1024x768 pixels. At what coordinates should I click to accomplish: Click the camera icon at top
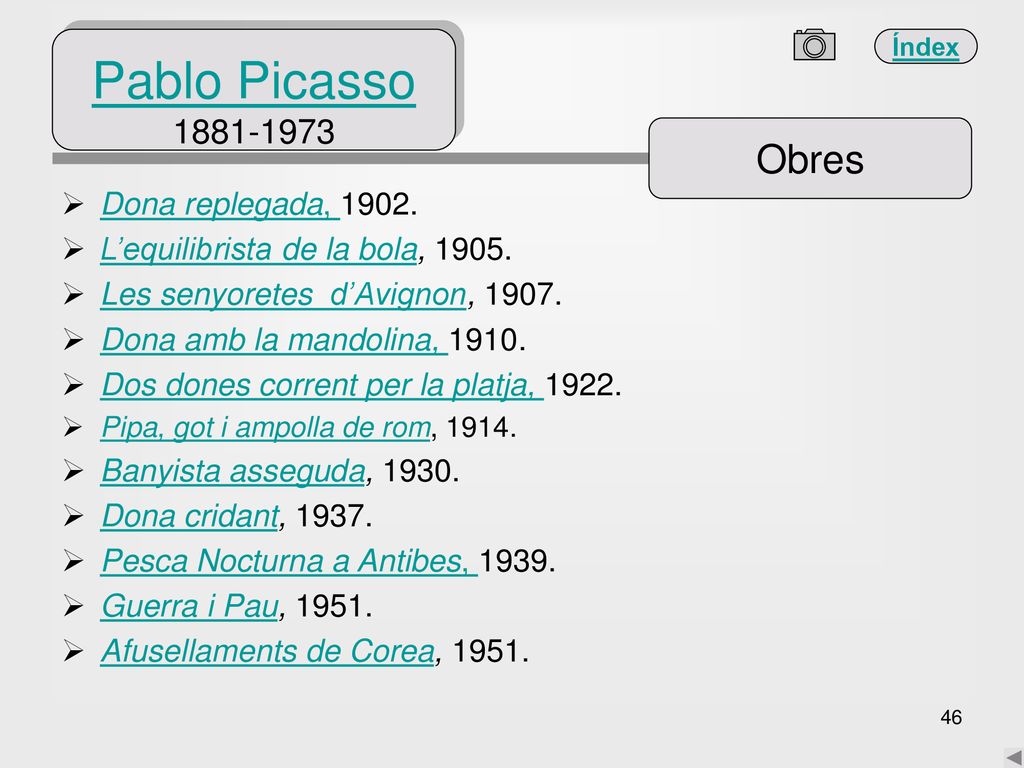[x=814, y=45]
